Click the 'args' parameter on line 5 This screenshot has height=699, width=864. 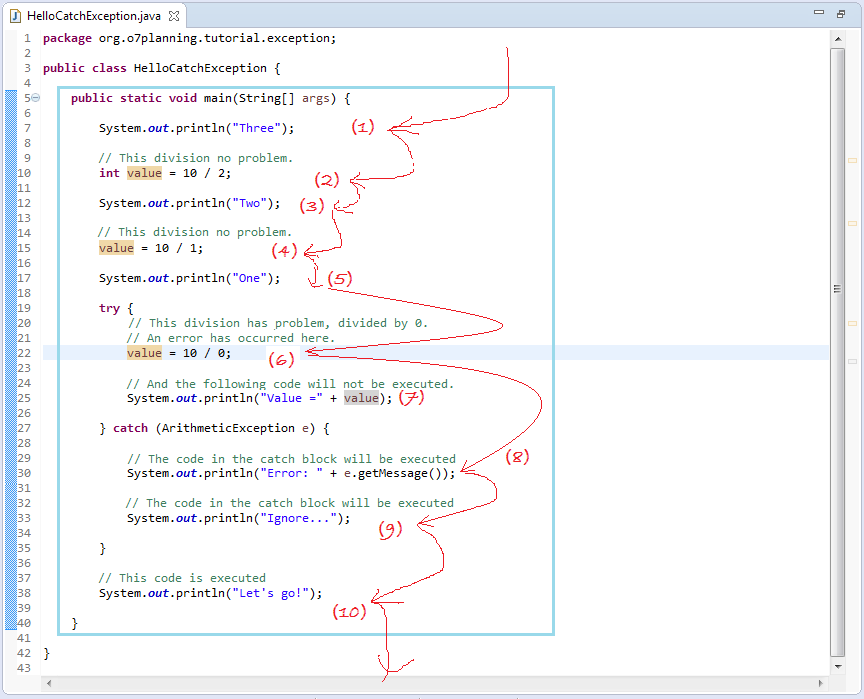pyautogui.click(x=316, y=98)
